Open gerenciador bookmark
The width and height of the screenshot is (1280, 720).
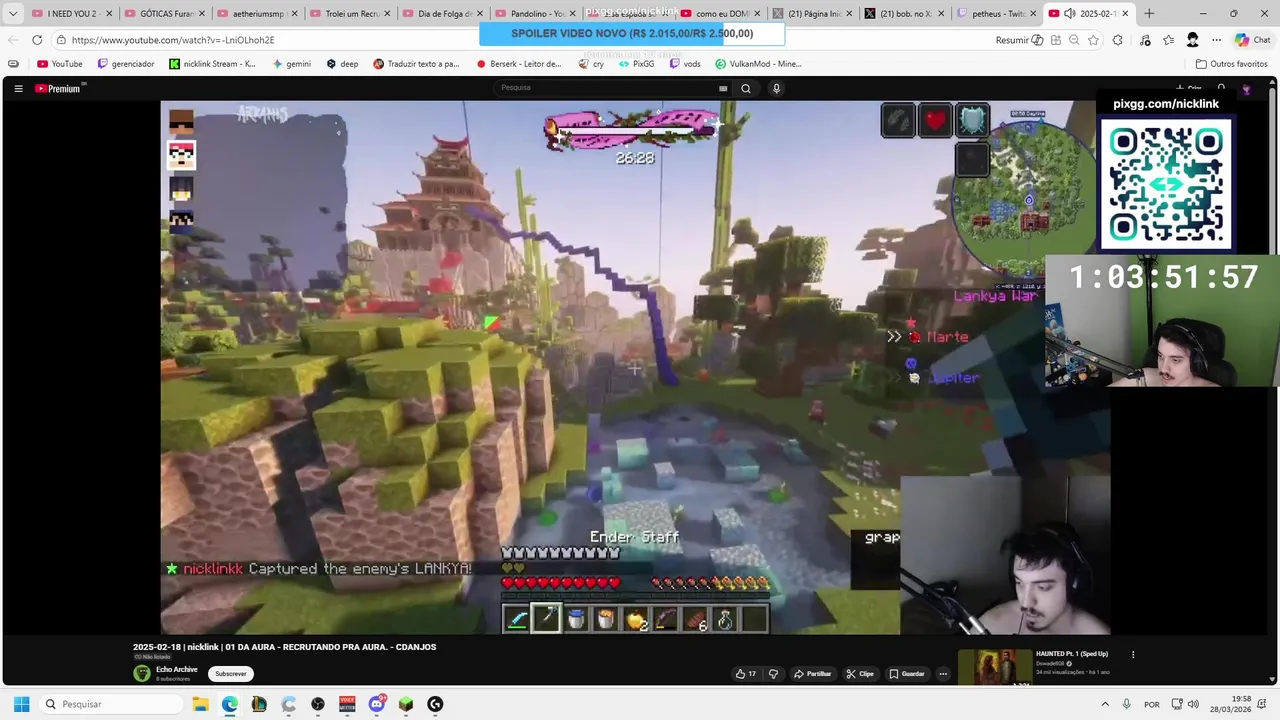(x=126, y=64)
